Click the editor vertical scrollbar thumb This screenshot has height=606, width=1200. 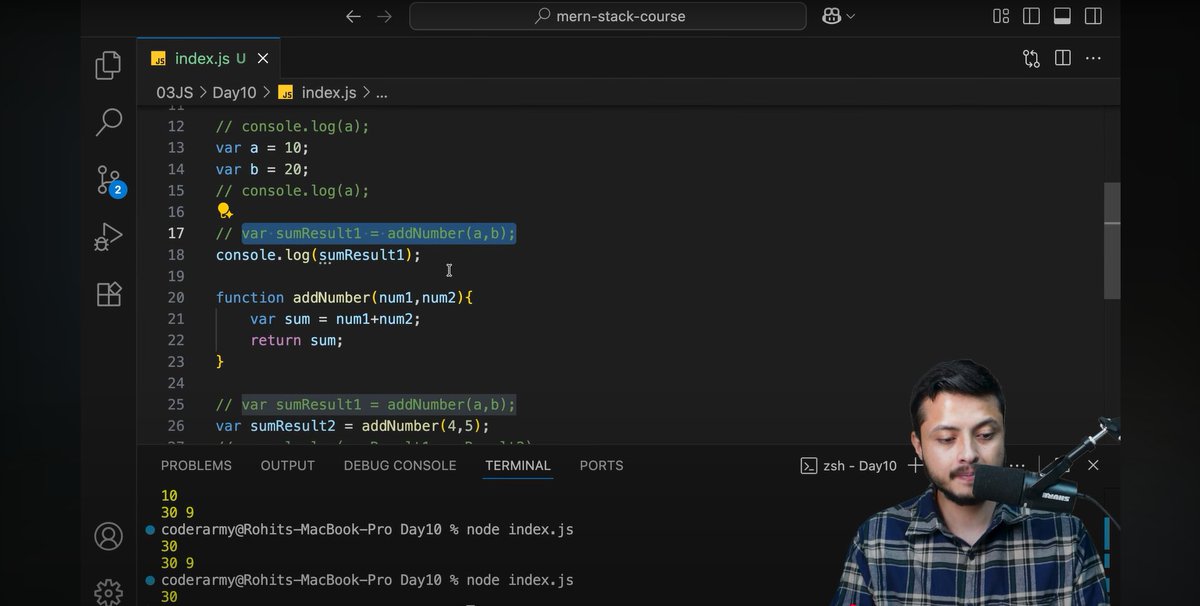(x=1112, y=240)
